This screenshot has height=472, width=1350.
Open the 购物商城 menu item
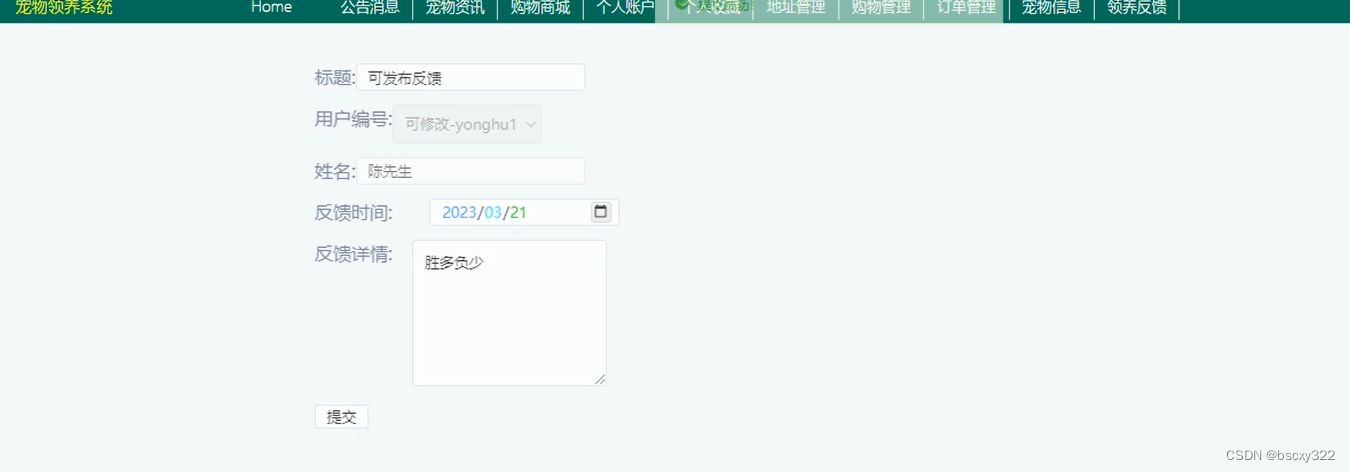click(x=540, y=8)
